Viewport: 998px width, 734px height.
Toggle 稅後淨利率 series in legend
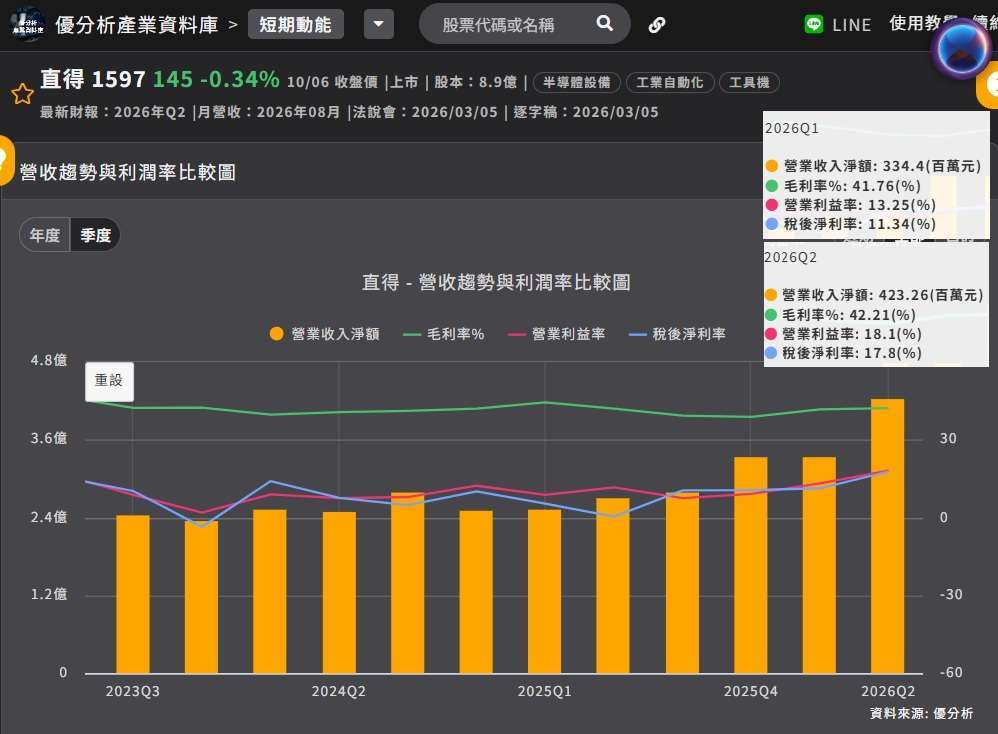(677, 334)
